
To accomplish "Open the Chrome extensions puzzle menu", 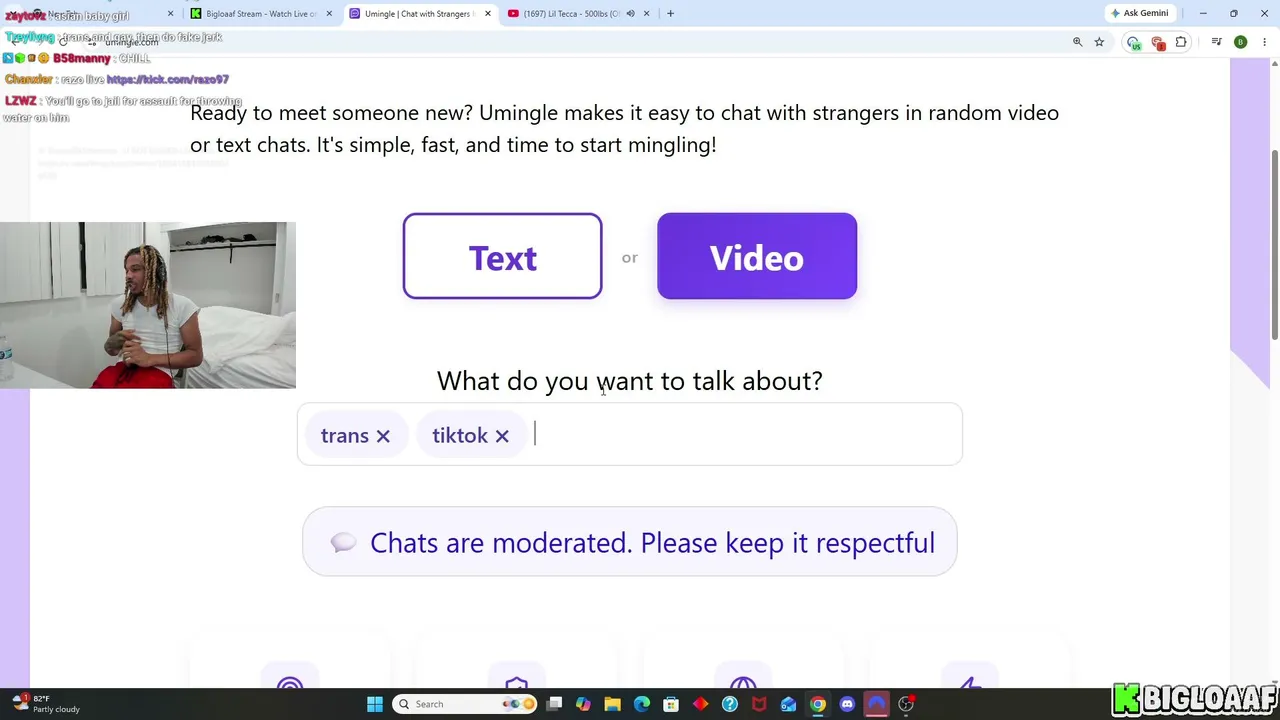I will 1181,42.
